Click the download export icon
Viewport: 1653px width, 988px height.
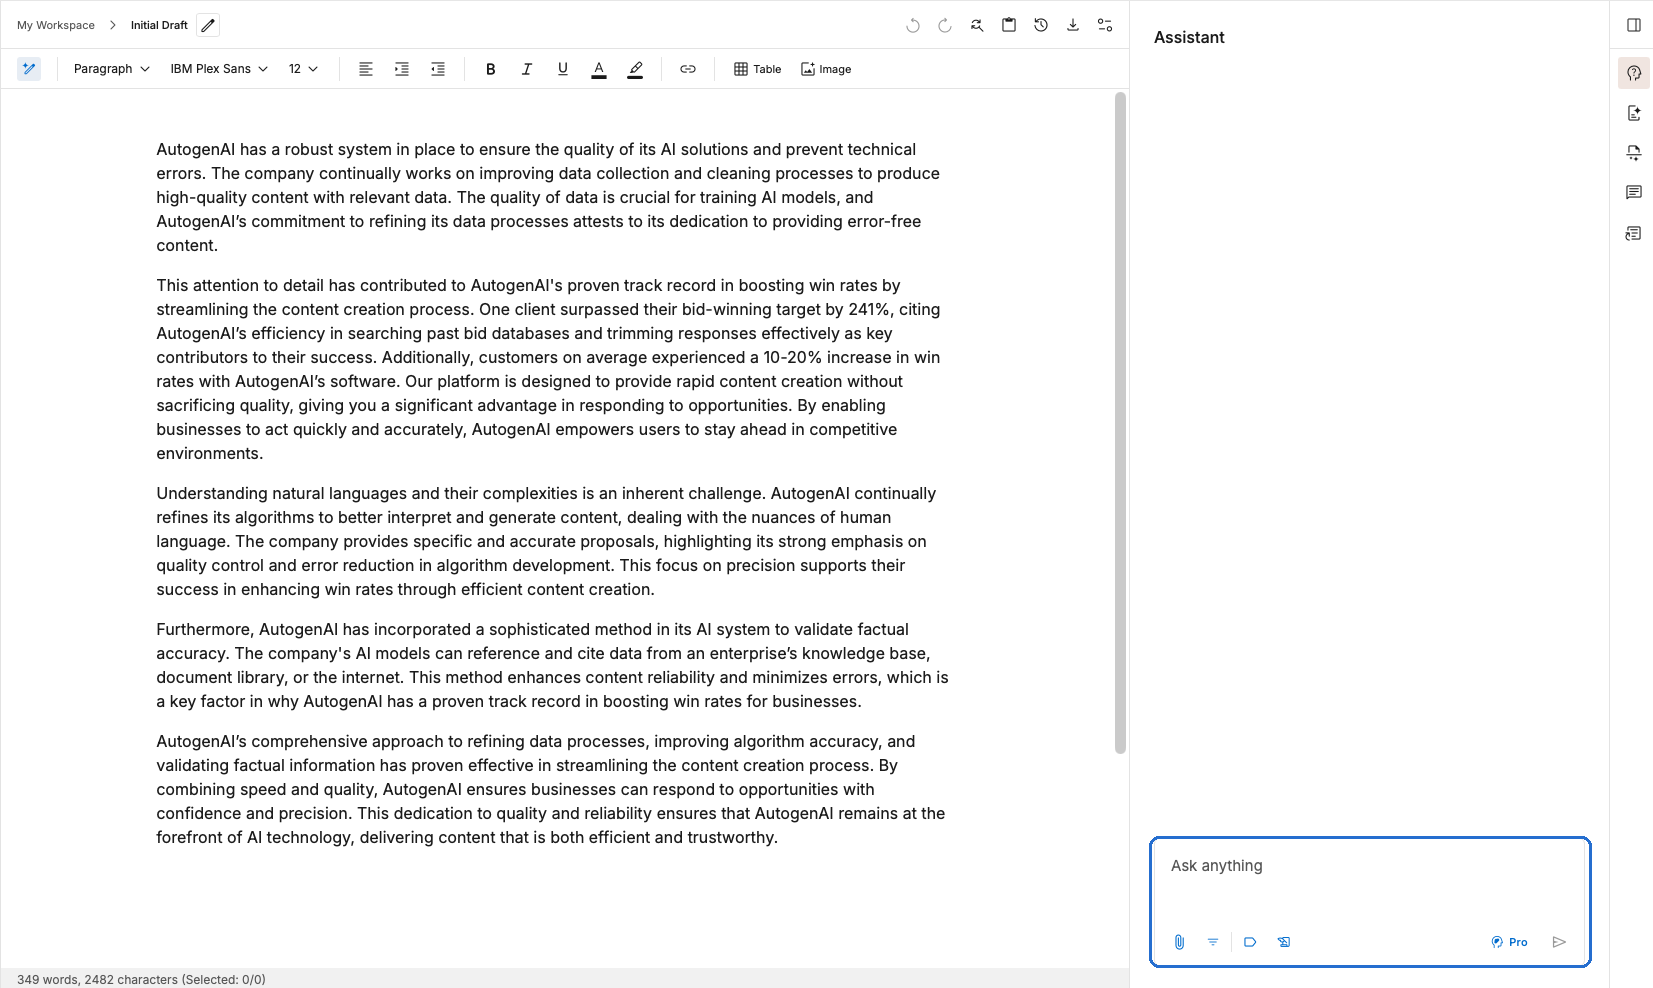tap(1073, 25)
